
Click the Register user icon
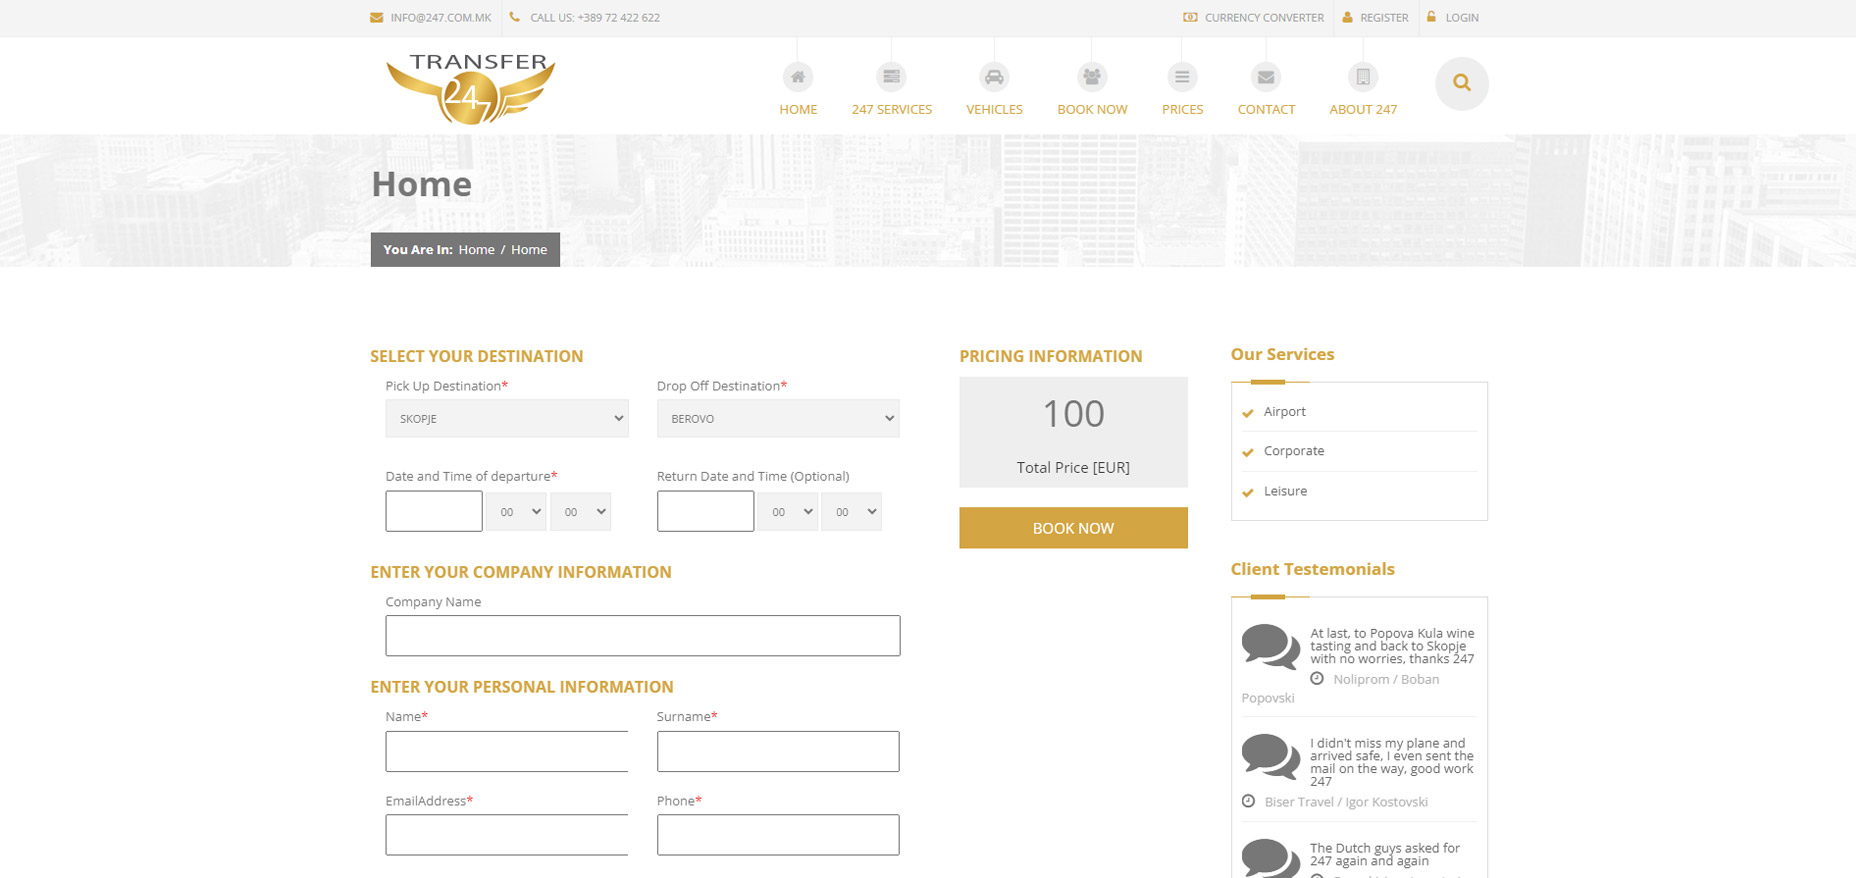1347,17
